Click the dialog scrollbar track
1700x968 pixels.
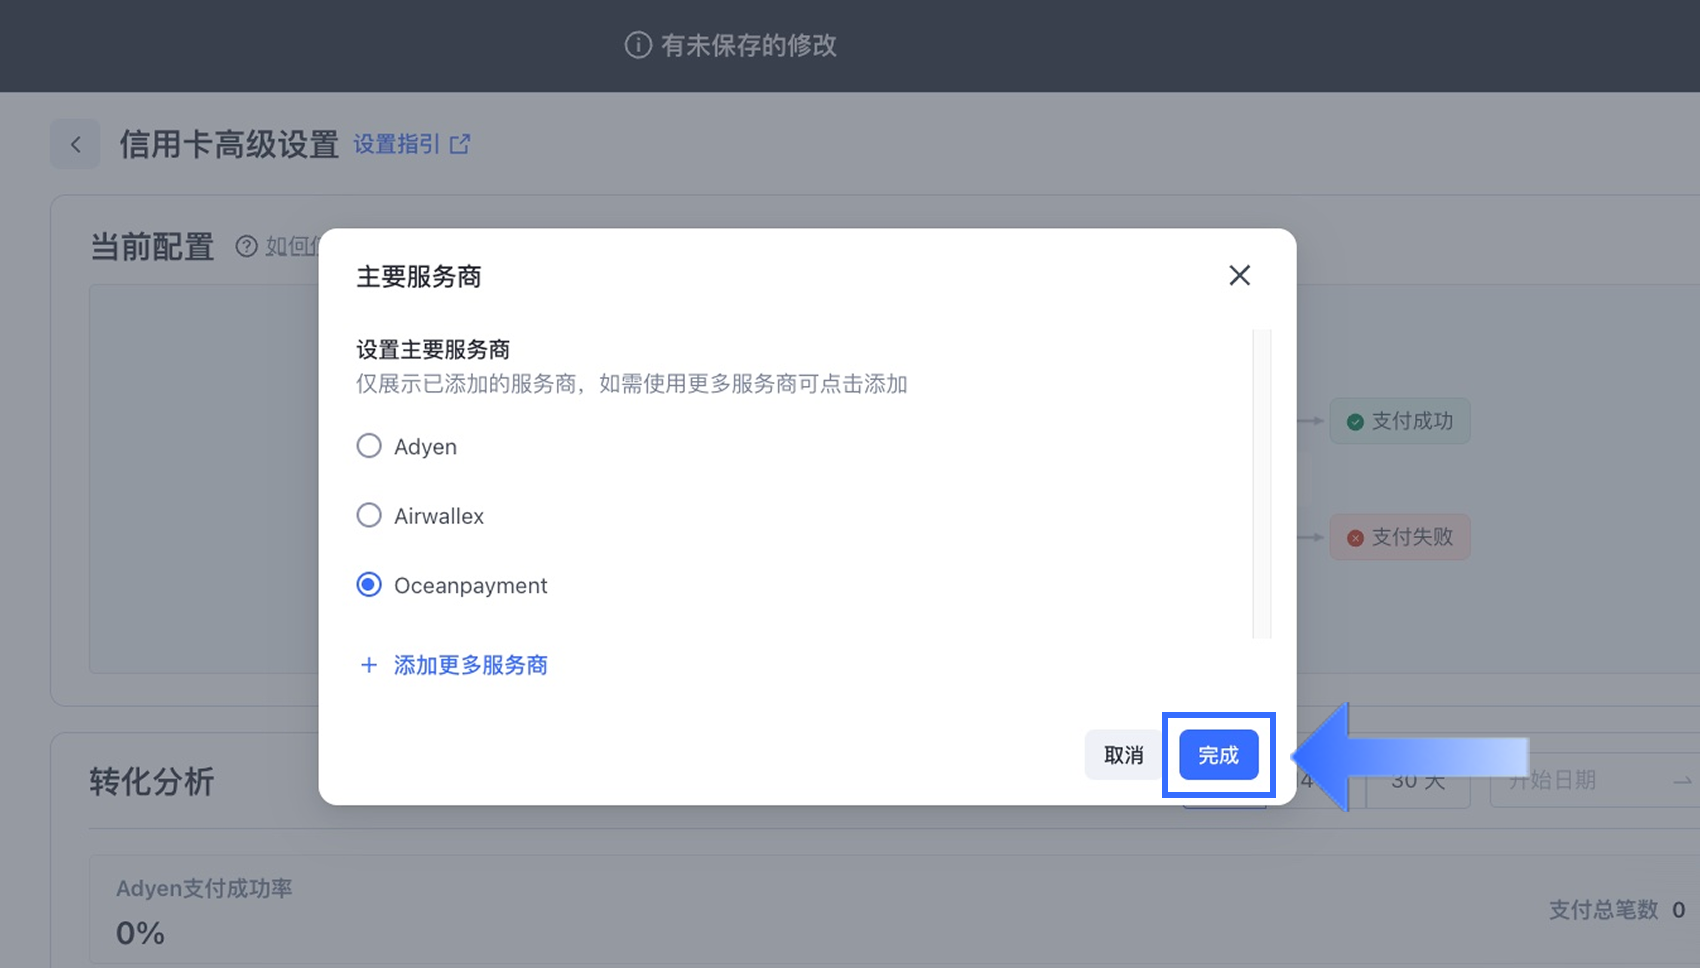[x=1262, y=484]
